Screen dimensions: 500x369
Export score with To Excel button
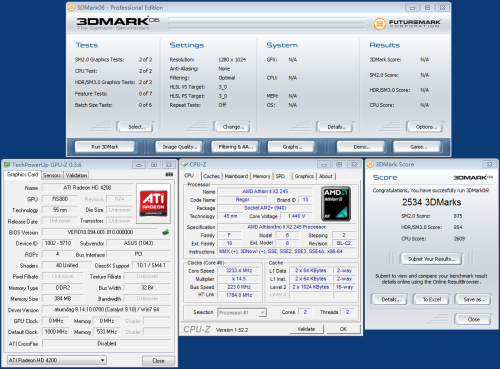[432, 299]
